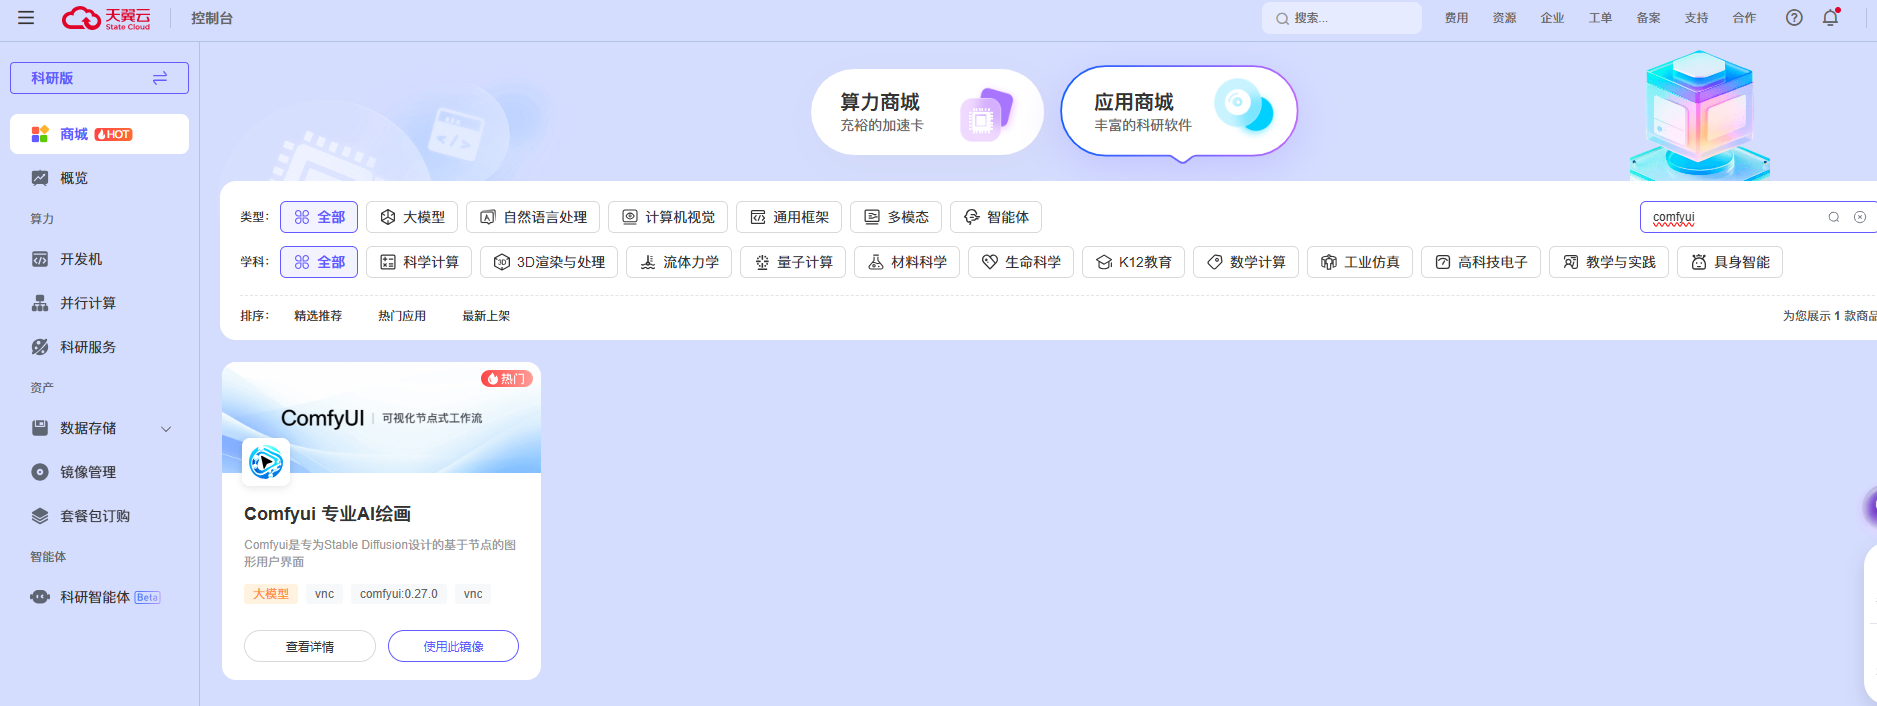Expand the 数据存储 sidebar section
The height and width of the screenshot is (706, 1877).
99,428
